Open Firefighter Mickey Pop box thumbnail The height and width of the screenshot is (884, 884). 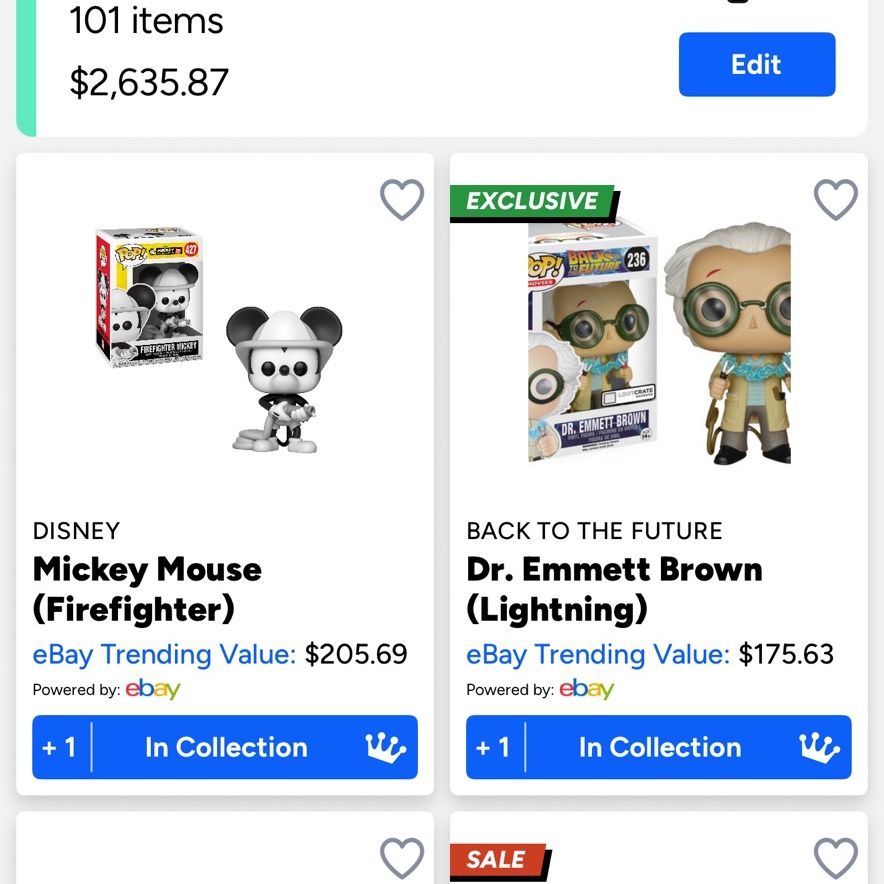tap(149, 297)
